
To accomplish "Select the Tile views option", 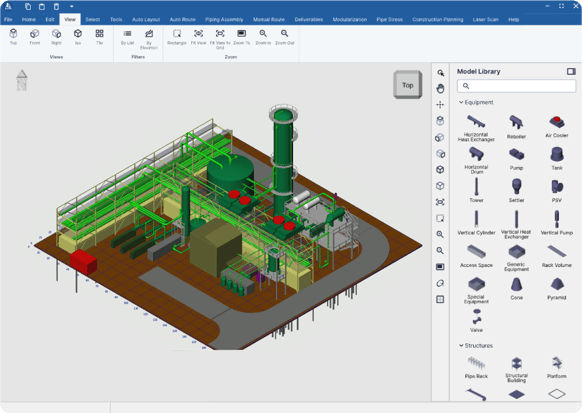I will pos(99,37).
